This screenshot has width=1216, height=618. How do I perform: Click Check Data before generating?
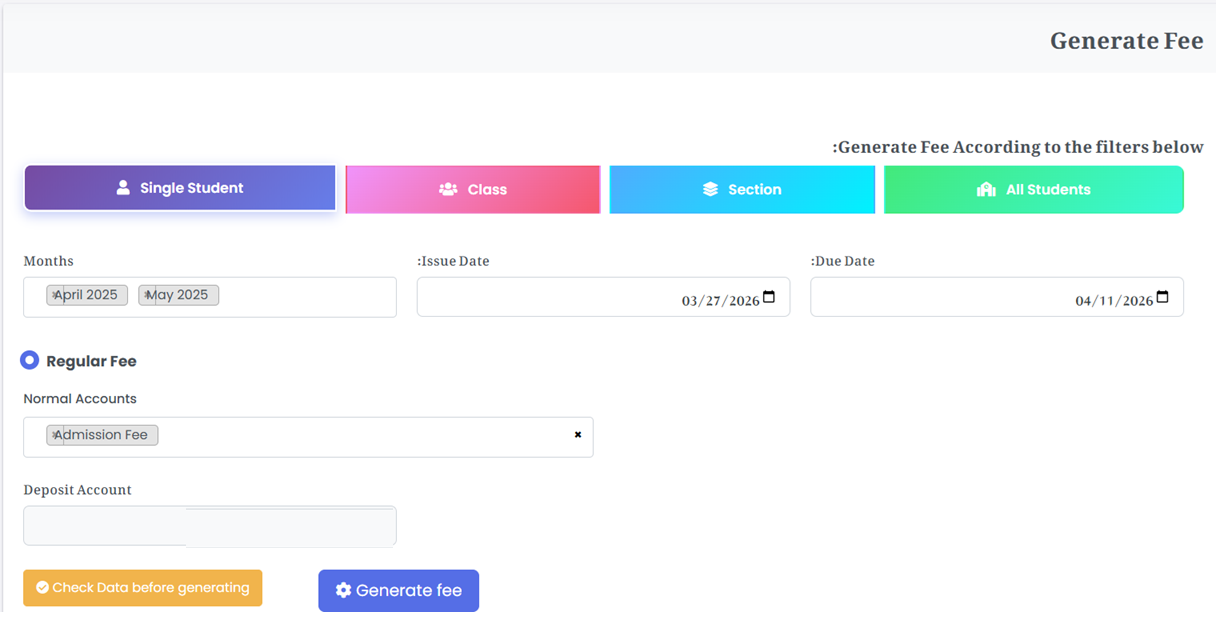(x=142, y=588)
